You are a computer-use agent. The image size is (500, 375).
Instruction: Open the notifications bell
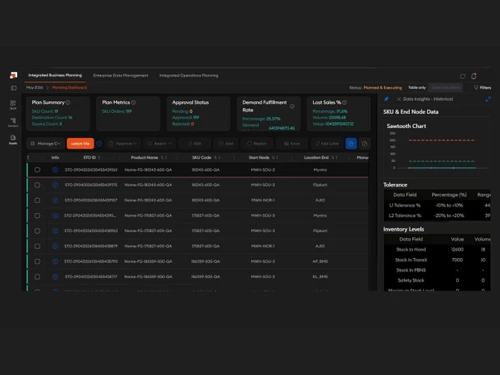coord(474,76)
